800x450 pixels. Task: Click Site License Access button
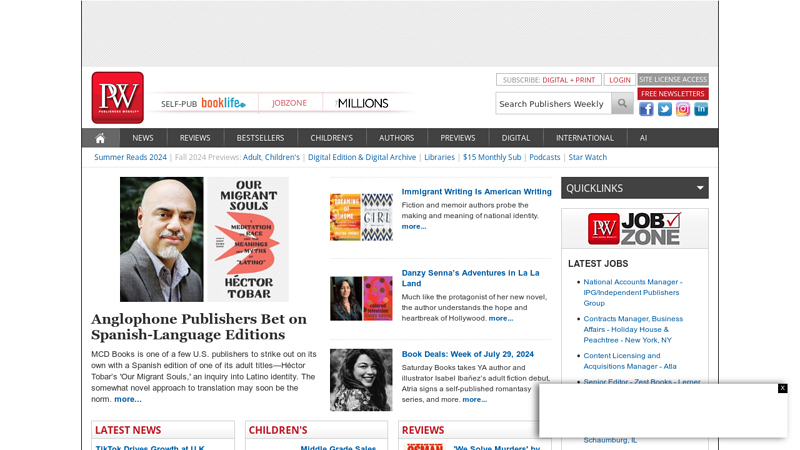tap(673, 80)
